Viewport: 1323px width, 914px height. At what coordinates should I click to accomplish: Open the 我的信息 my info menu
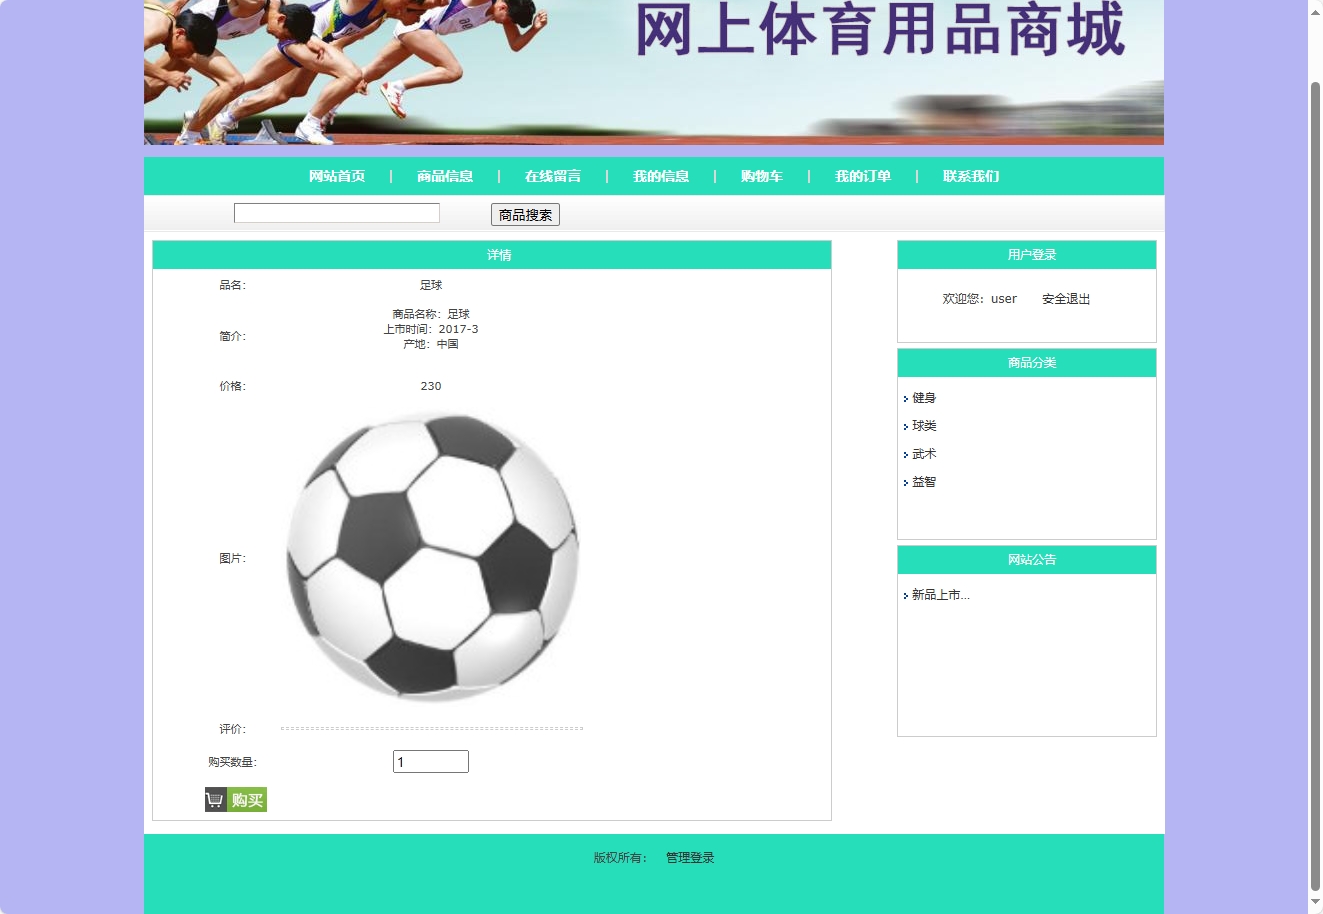[x=661, y=176]
